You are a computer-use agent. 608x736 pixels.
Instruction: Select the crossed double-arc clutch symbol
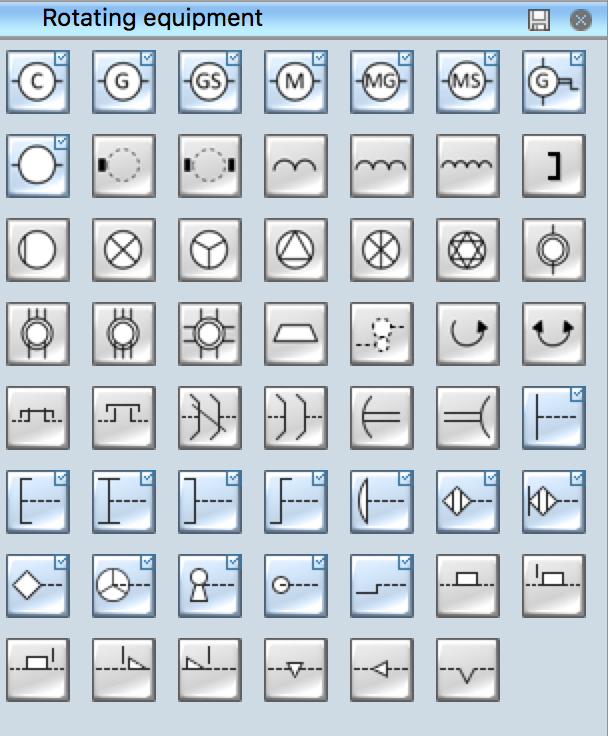210,418
